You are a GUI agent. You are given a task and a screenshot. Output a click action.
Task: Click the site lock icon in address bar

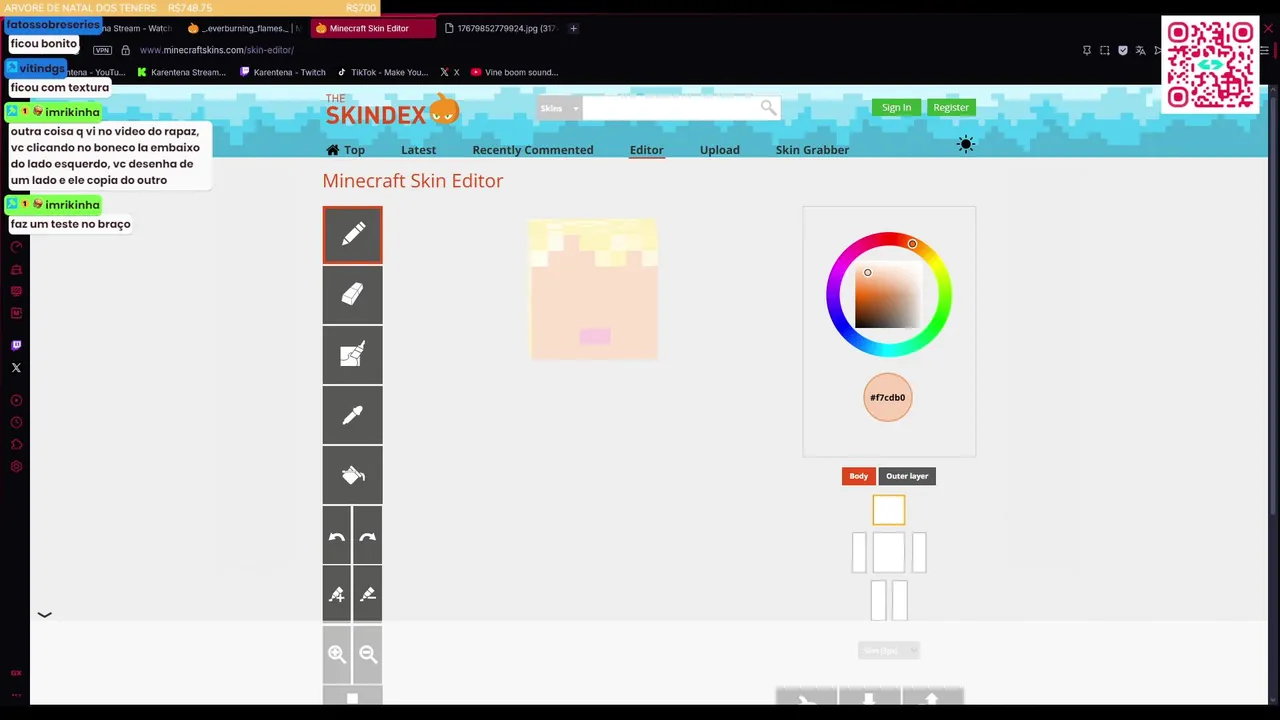tap(125, 50)
